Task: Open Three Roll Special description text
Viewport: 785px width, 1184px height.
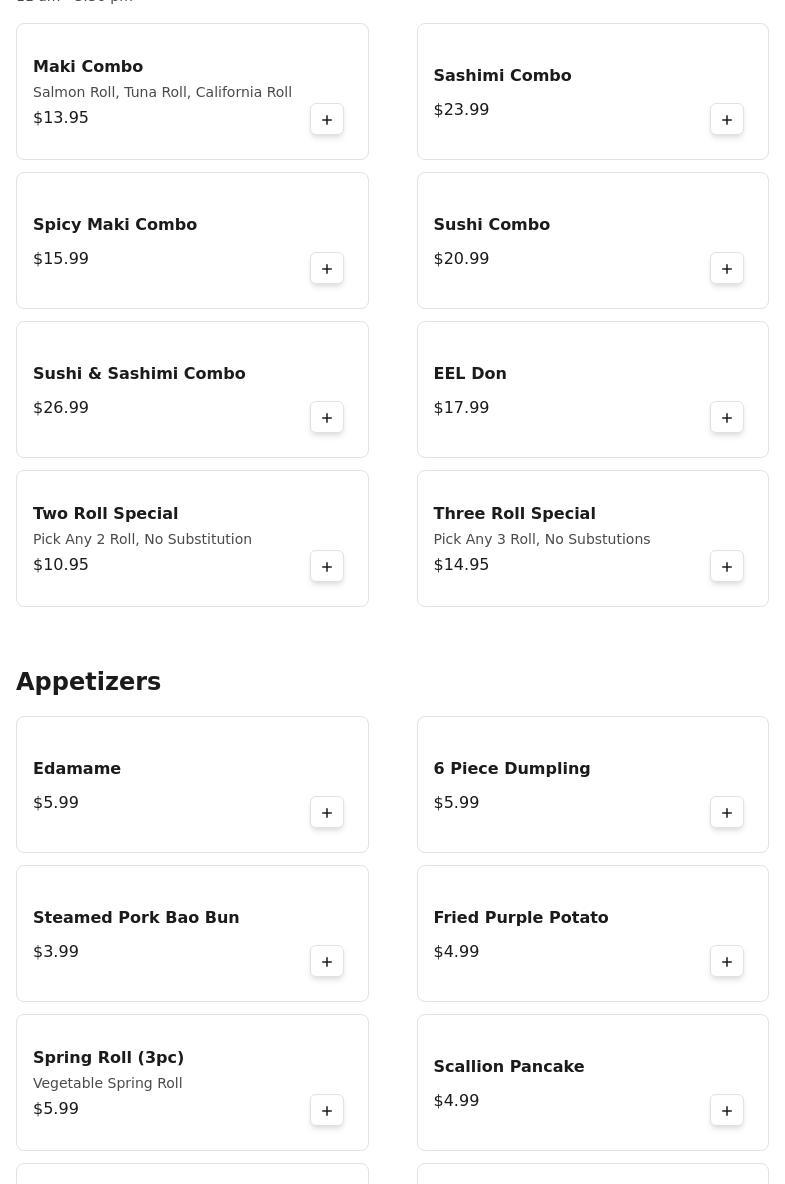Action: point(541,539)
